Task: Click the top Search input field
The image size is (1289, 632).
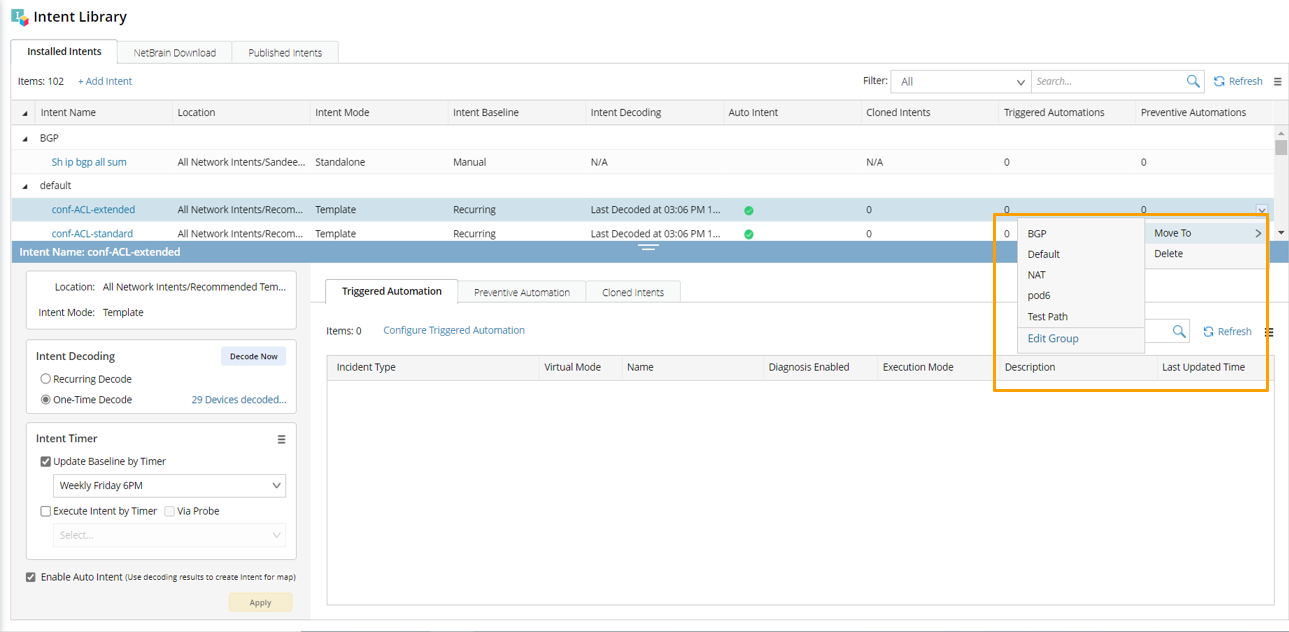Action: (x=1108, y=82)
